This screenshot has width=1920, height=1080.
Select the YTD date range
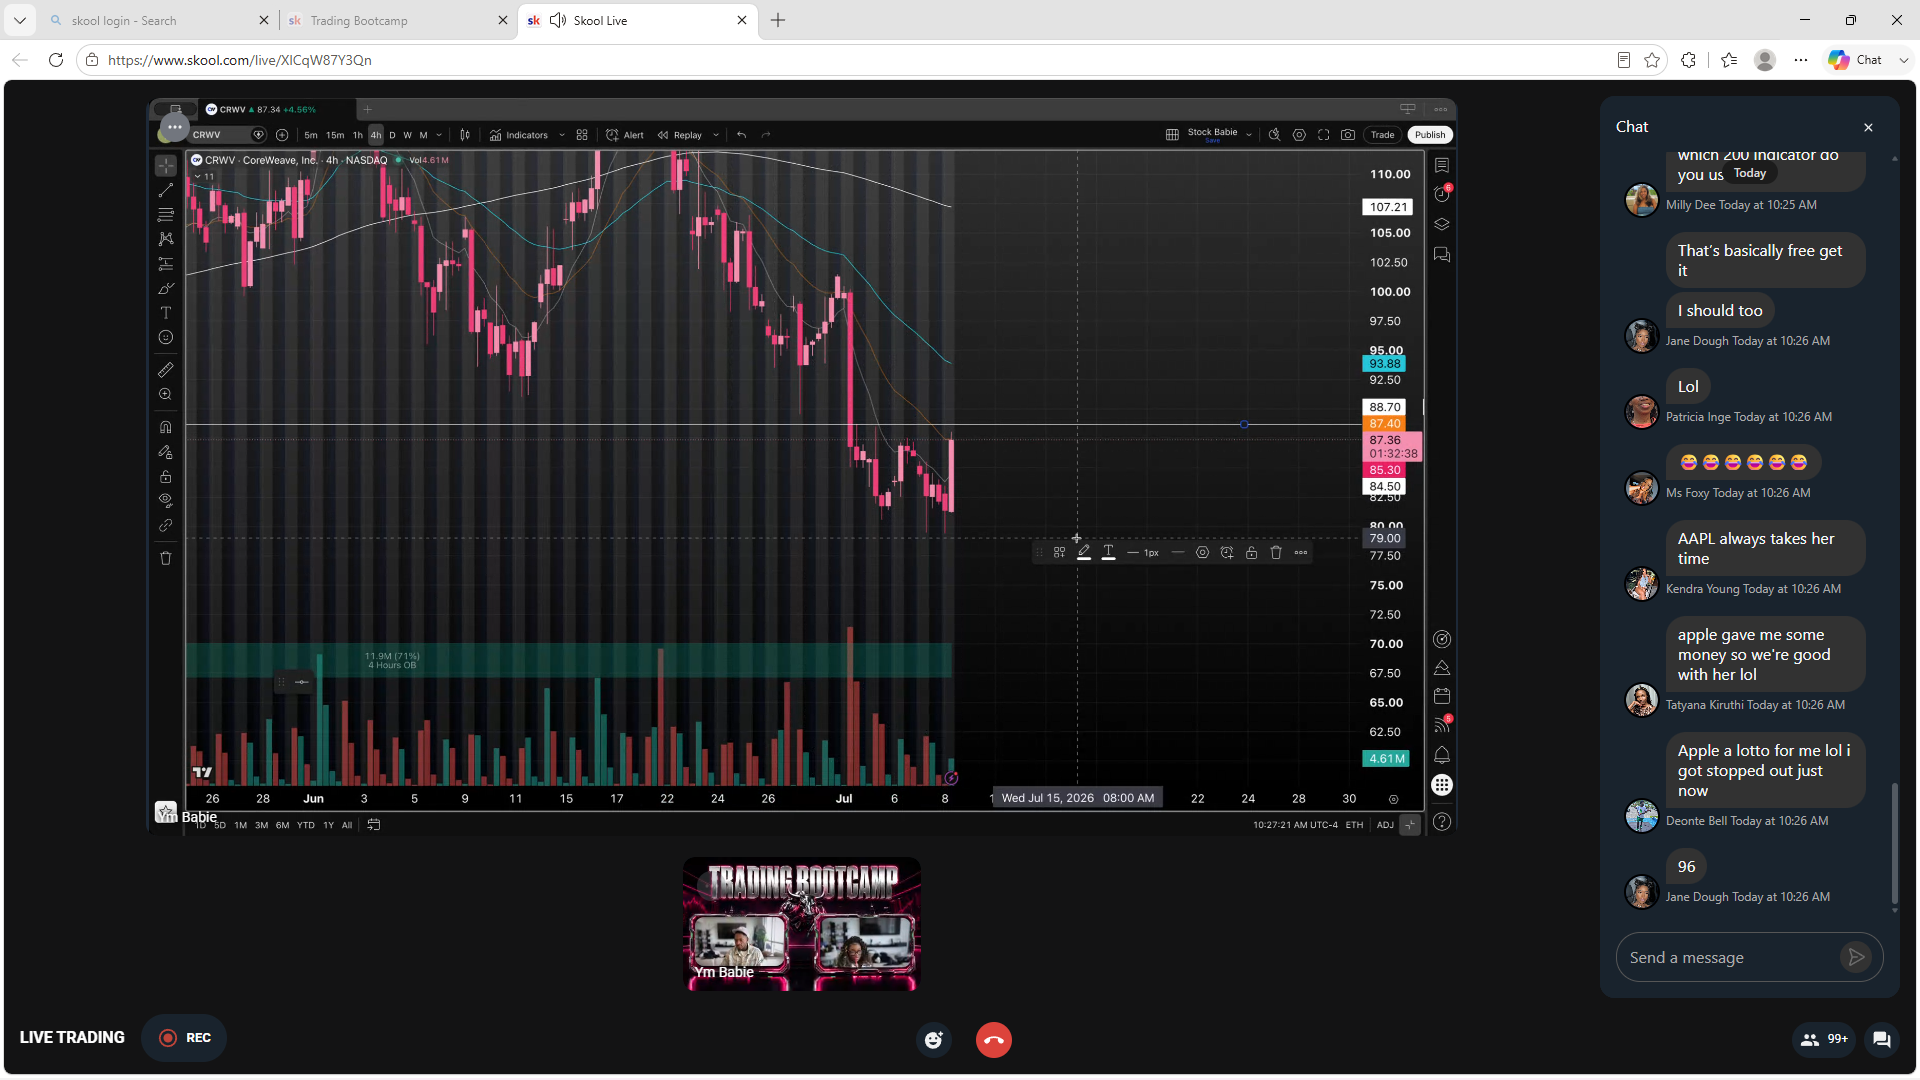tap(306, 825)
